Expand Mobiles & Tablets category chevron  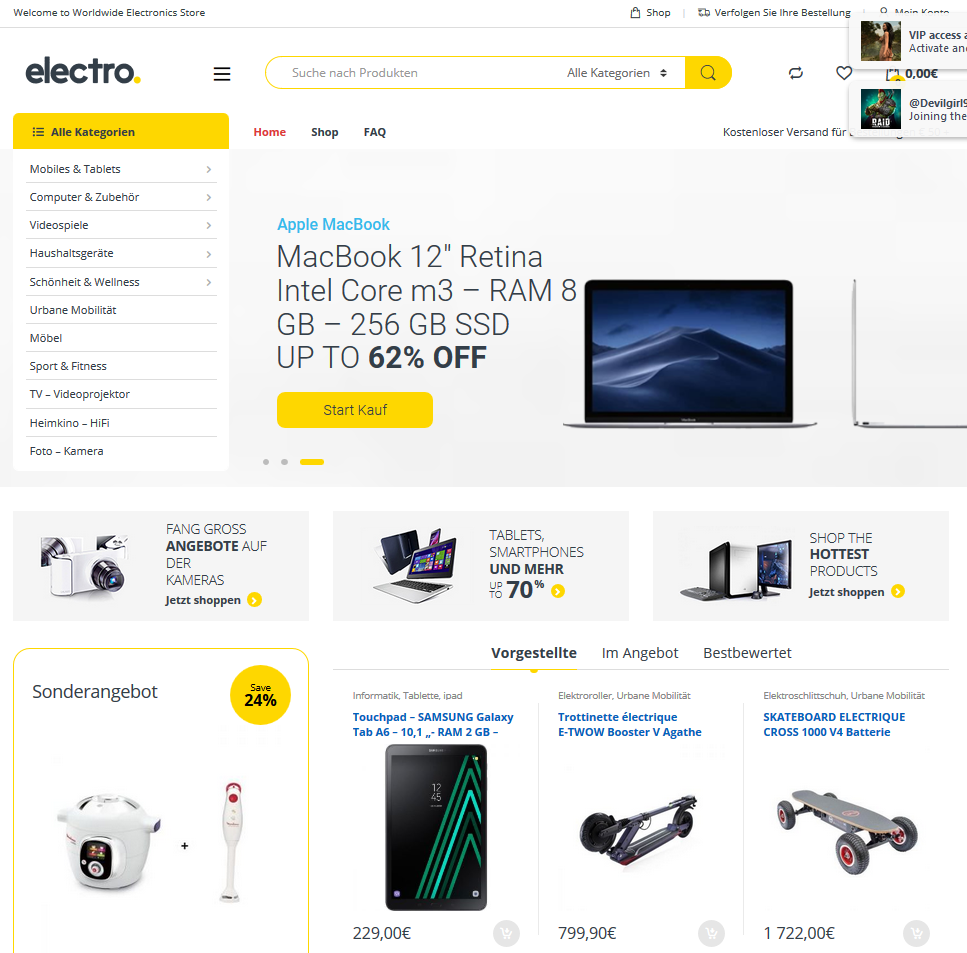pos(208,169)
